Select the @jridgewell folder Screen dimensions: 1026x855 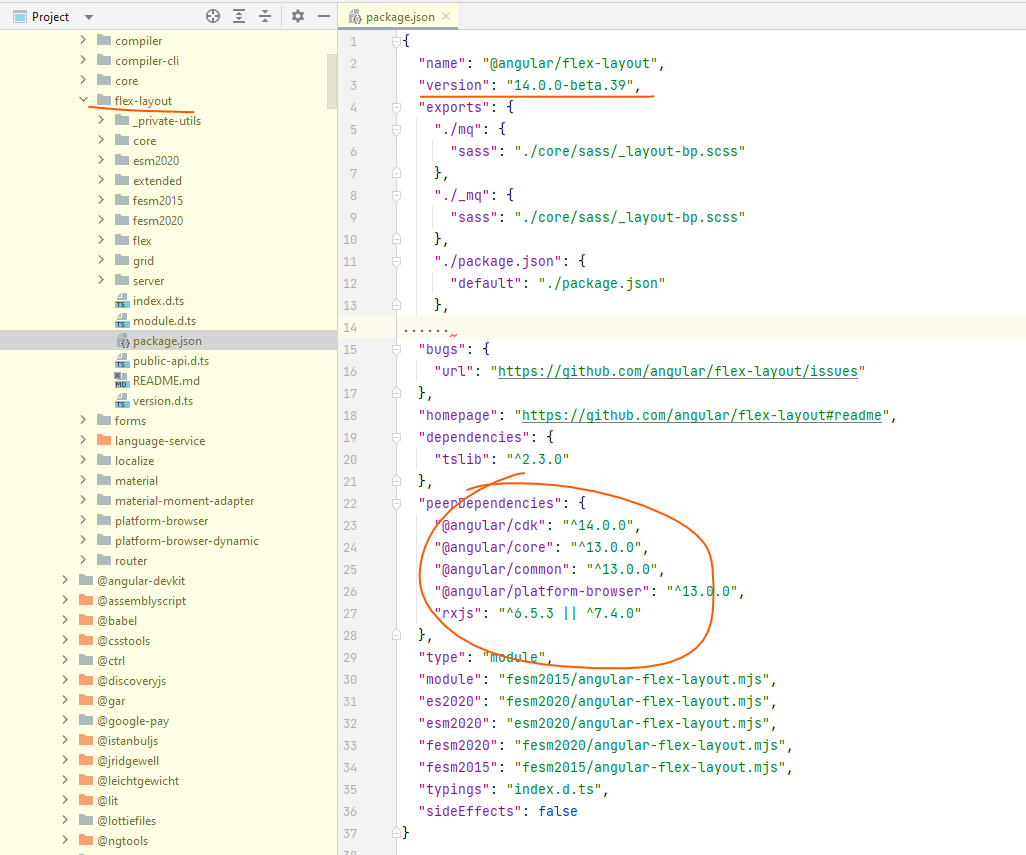(x=128, y=761)
